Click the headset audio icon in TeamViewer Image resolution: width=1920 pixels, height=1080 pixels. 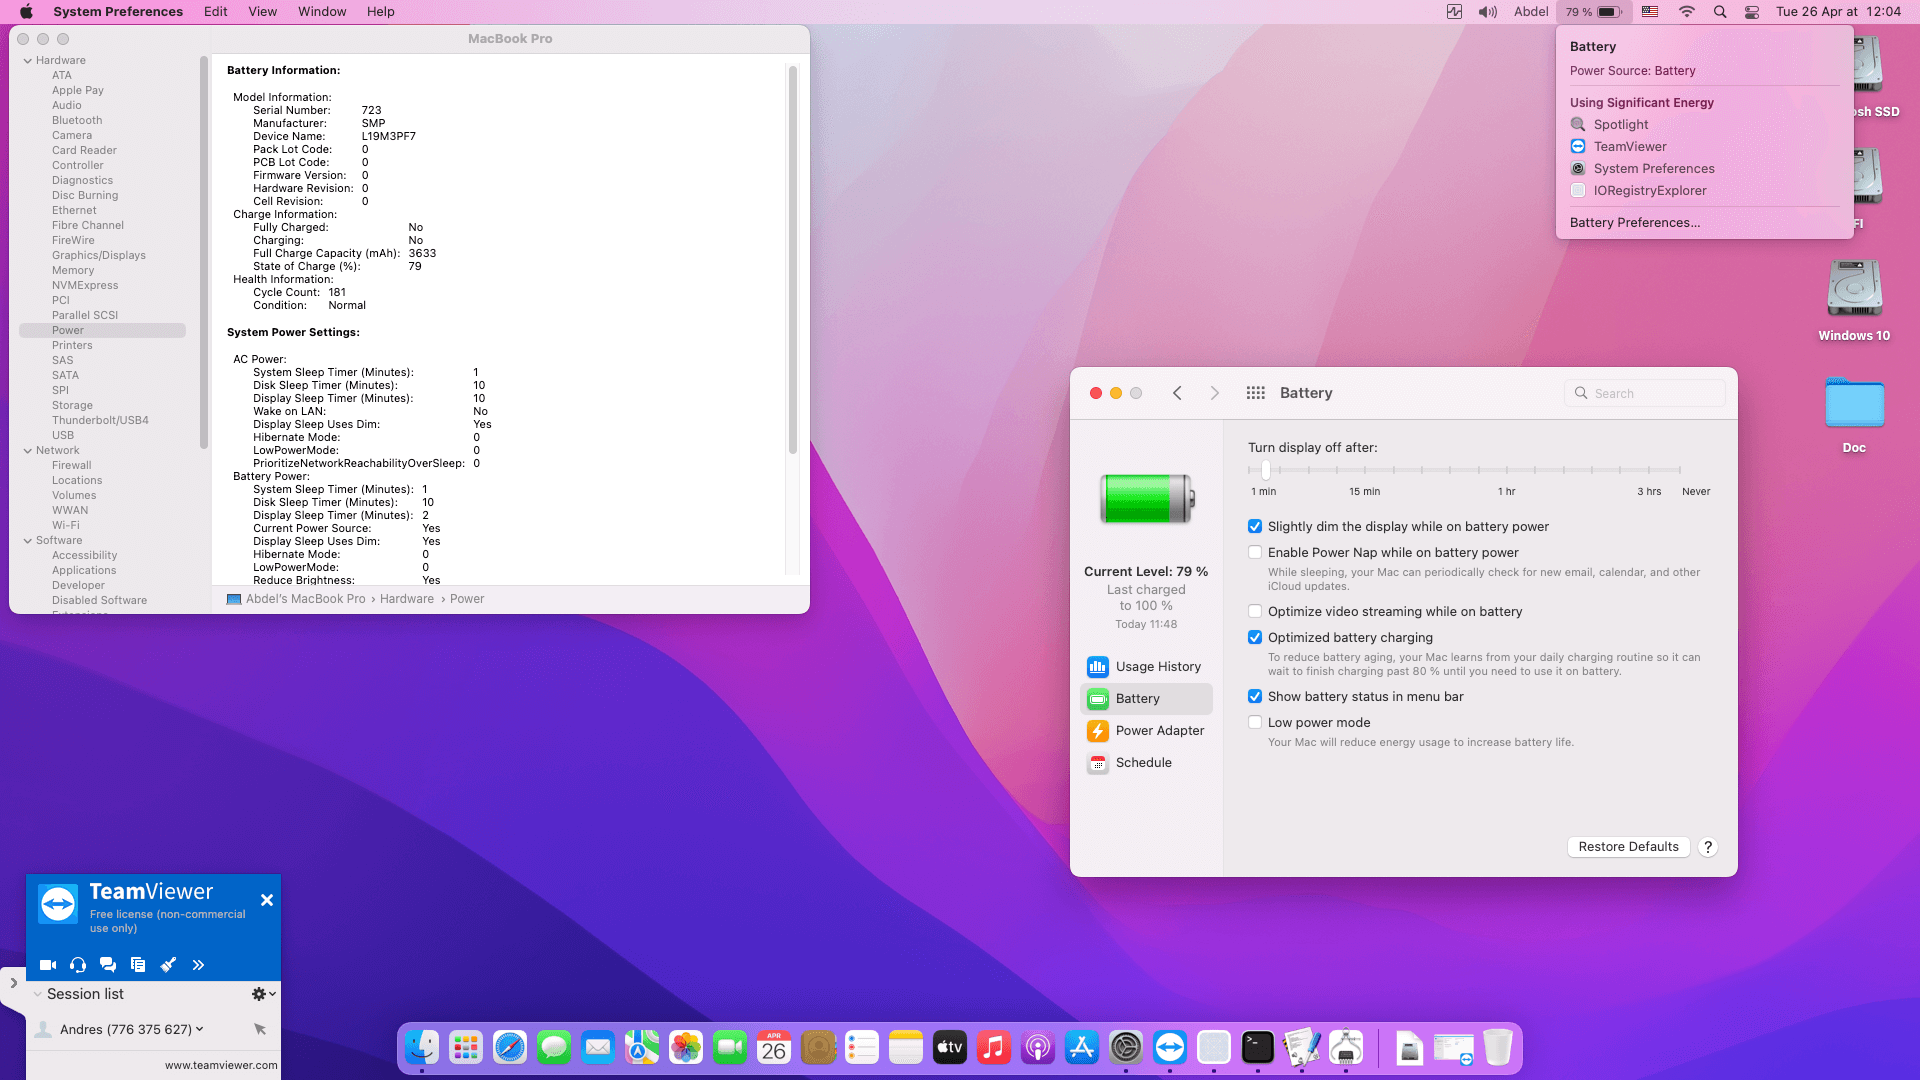click(78, 965)
